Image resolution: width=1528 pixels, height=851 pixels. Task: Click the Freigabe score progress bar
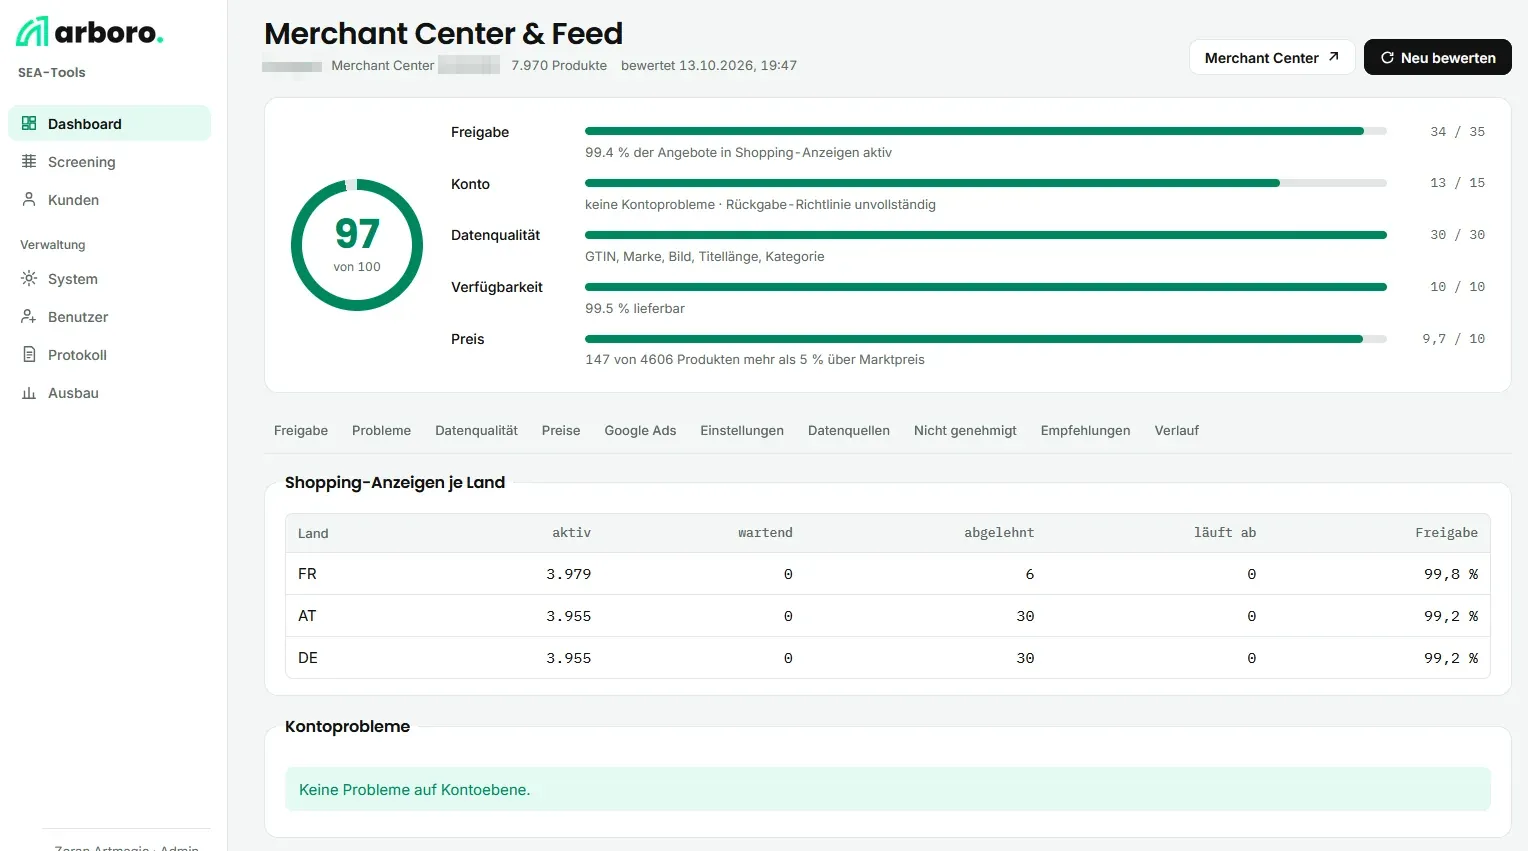[986, 131]
